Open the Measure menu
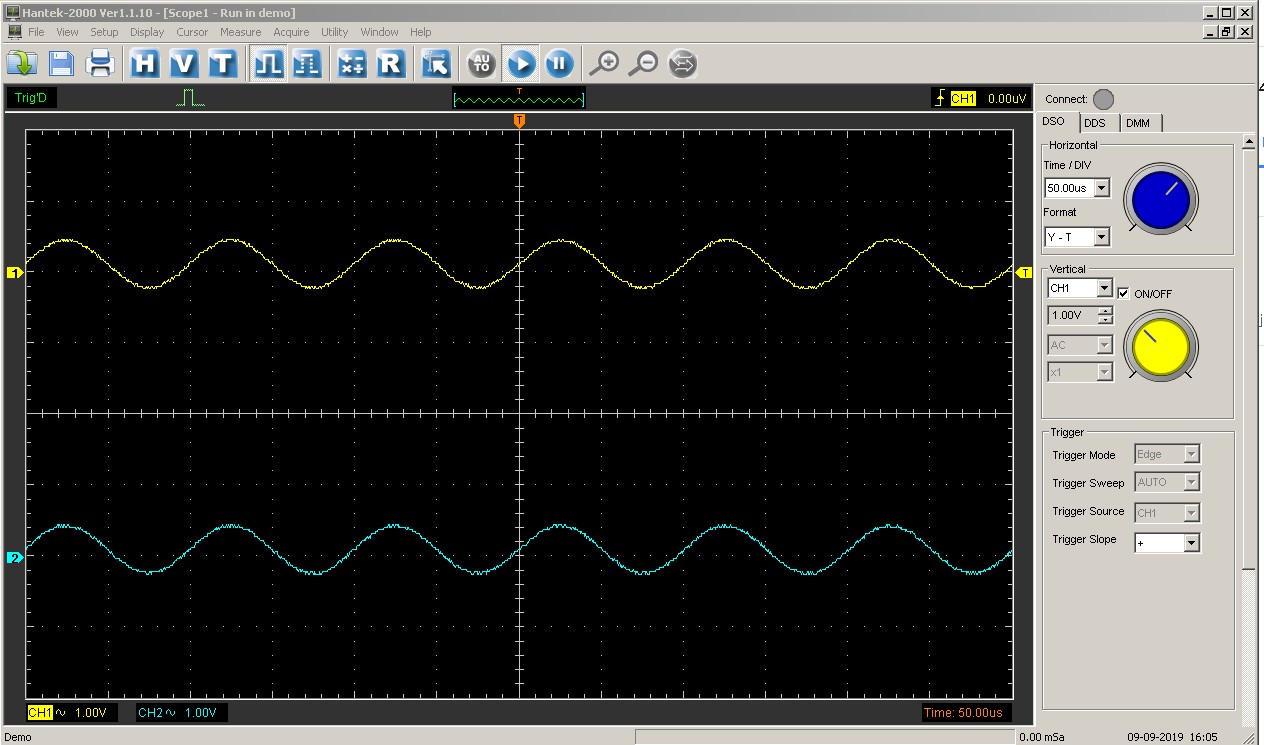Screen dimensions: 1264x745 [x=240, y=32]
